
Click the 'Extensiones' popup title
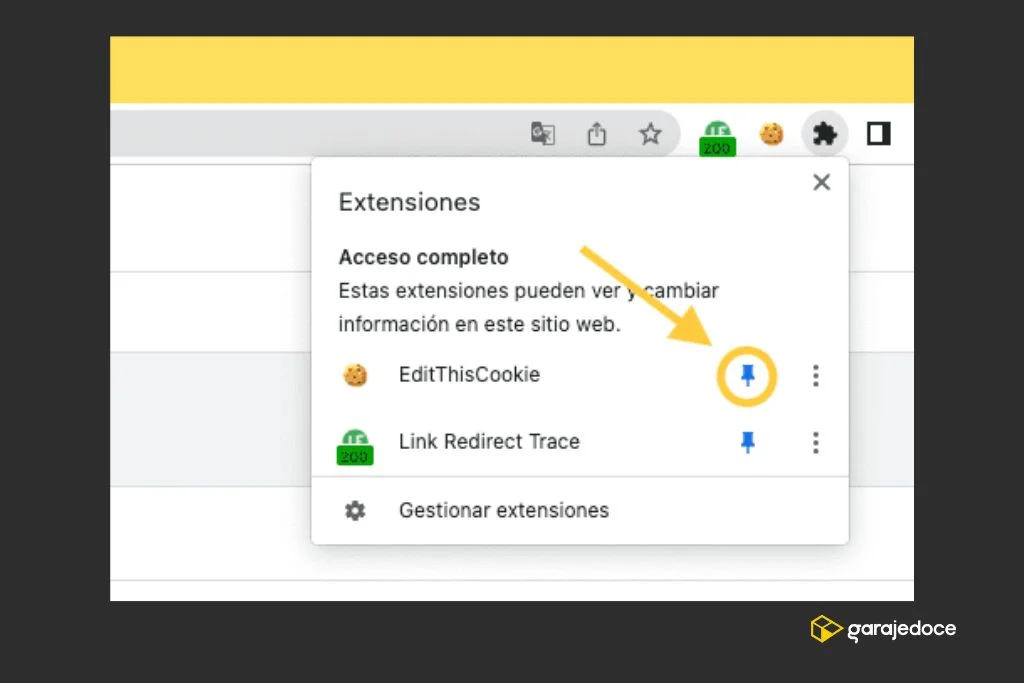pos(409,202)
